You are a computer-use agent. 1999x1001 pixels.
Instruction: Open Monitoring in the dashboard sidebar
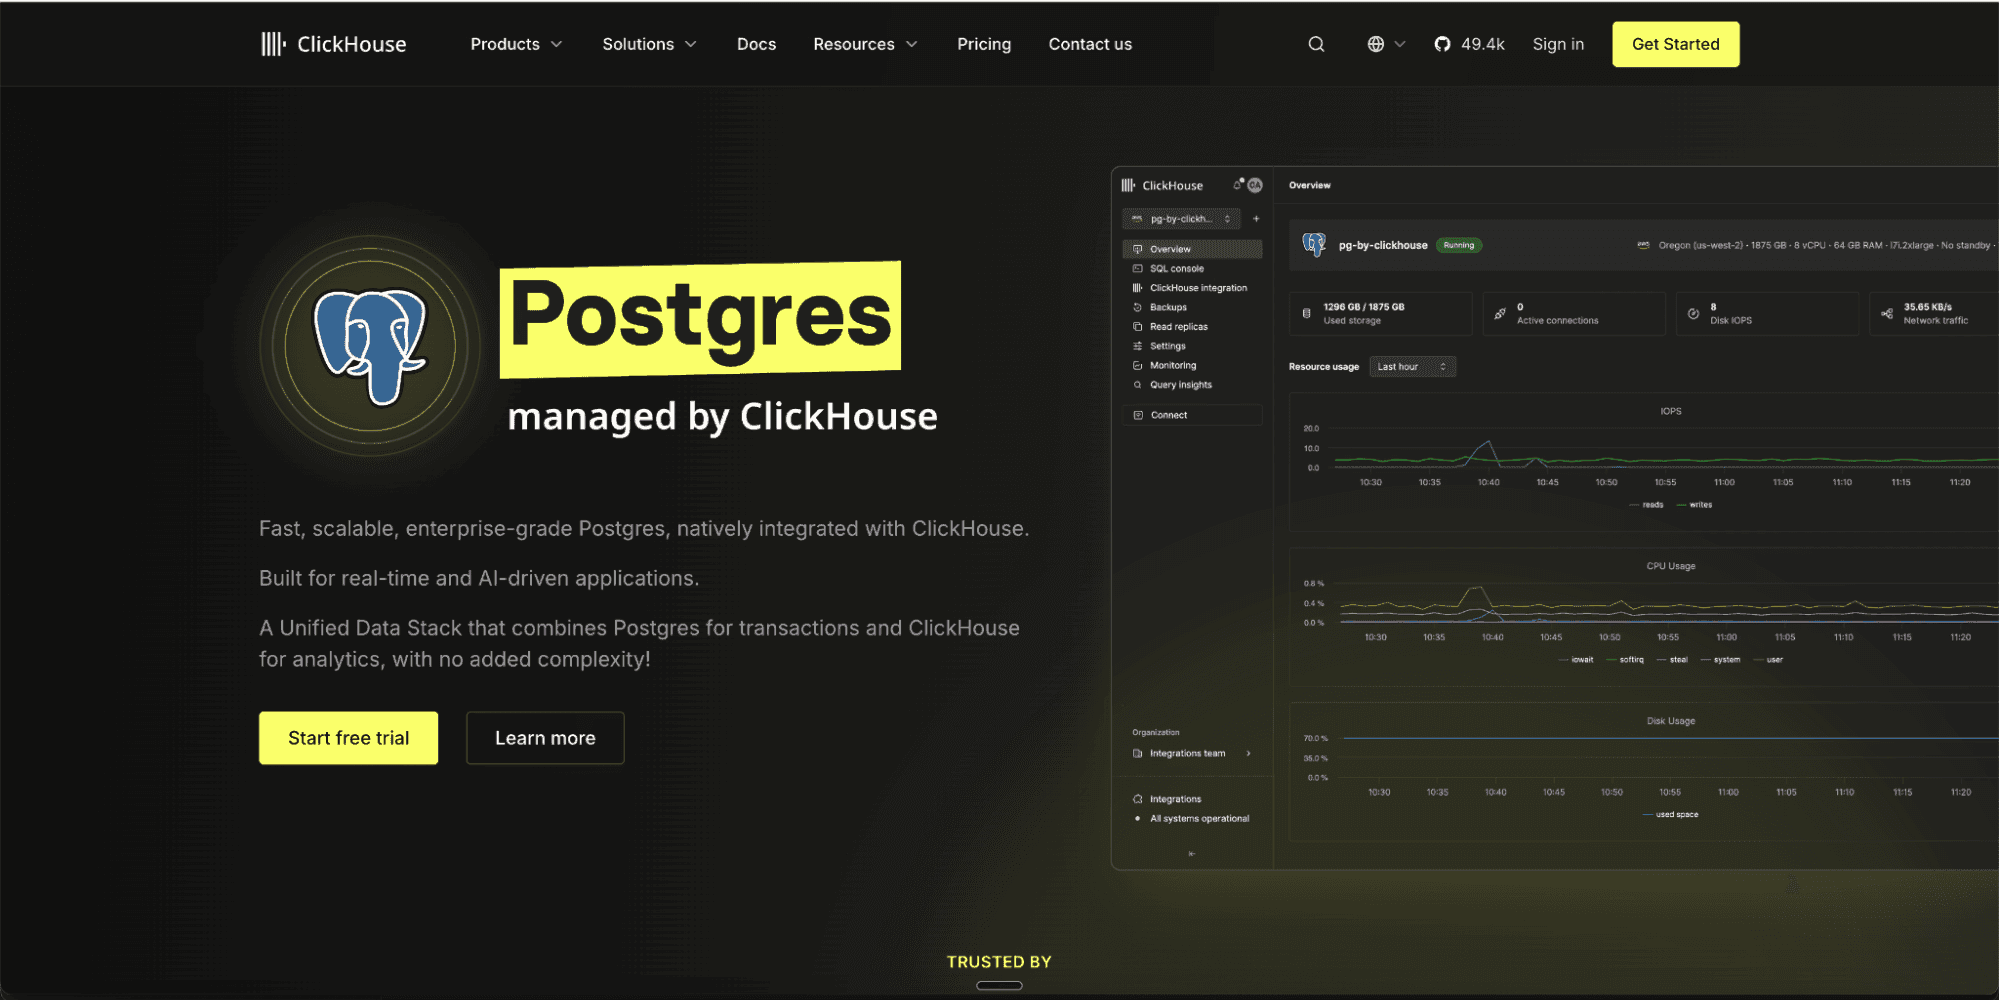tap(1192, 365)
